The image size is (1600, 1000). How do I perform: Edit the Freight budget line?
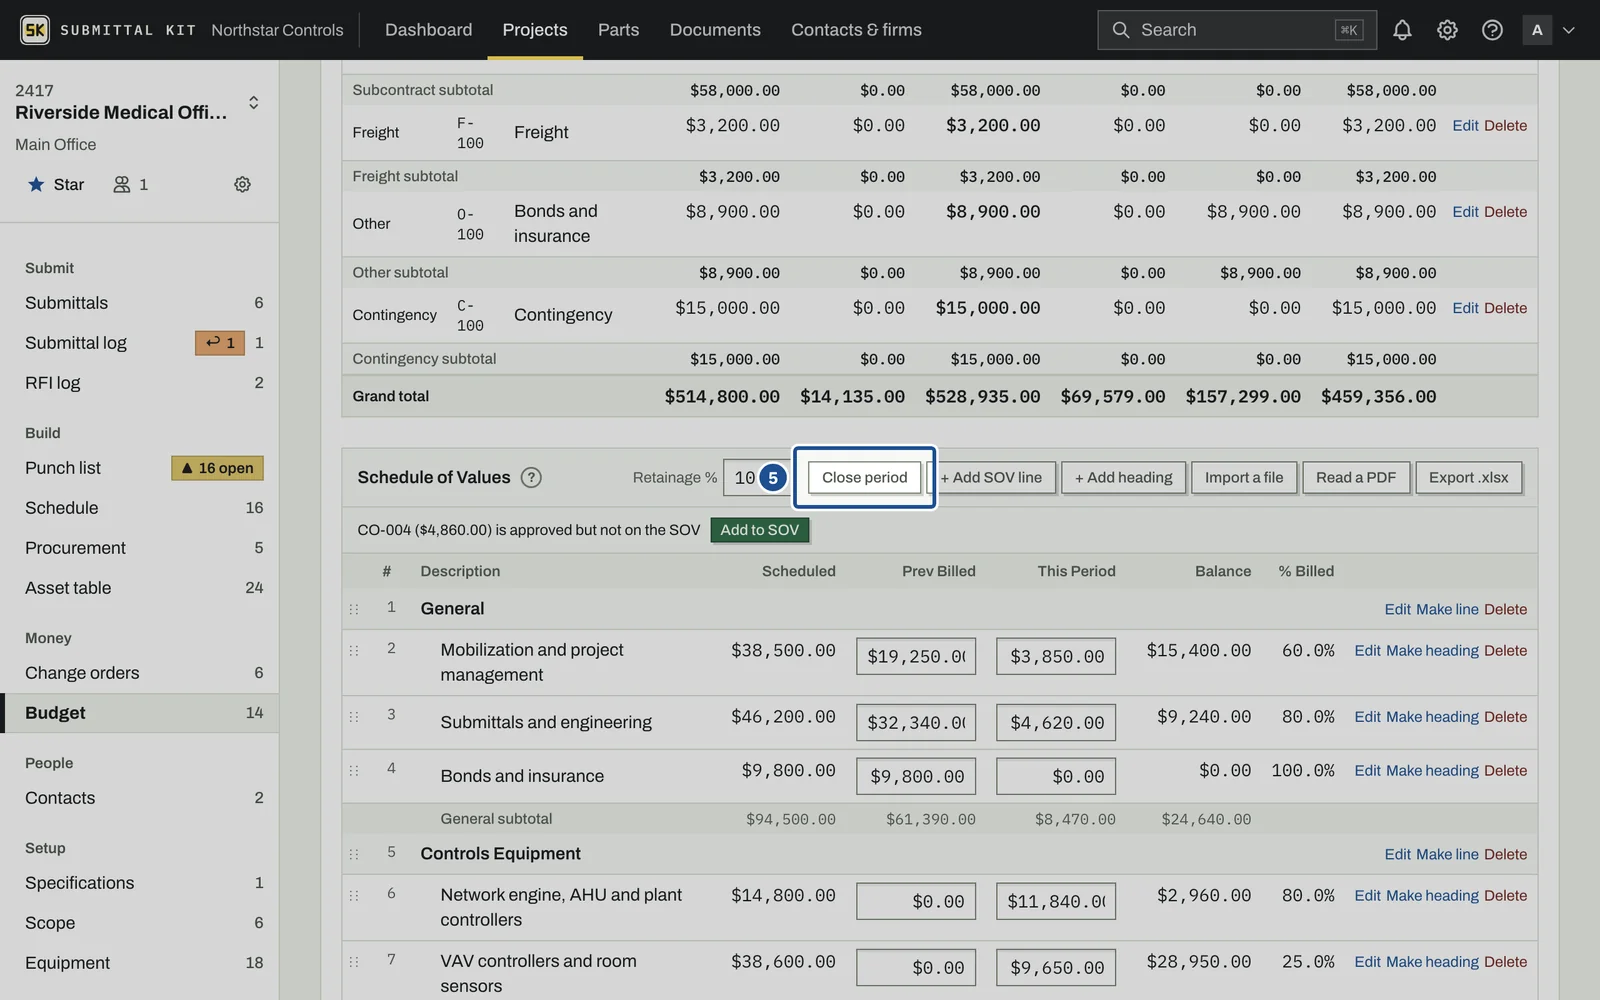[1465, 126]
